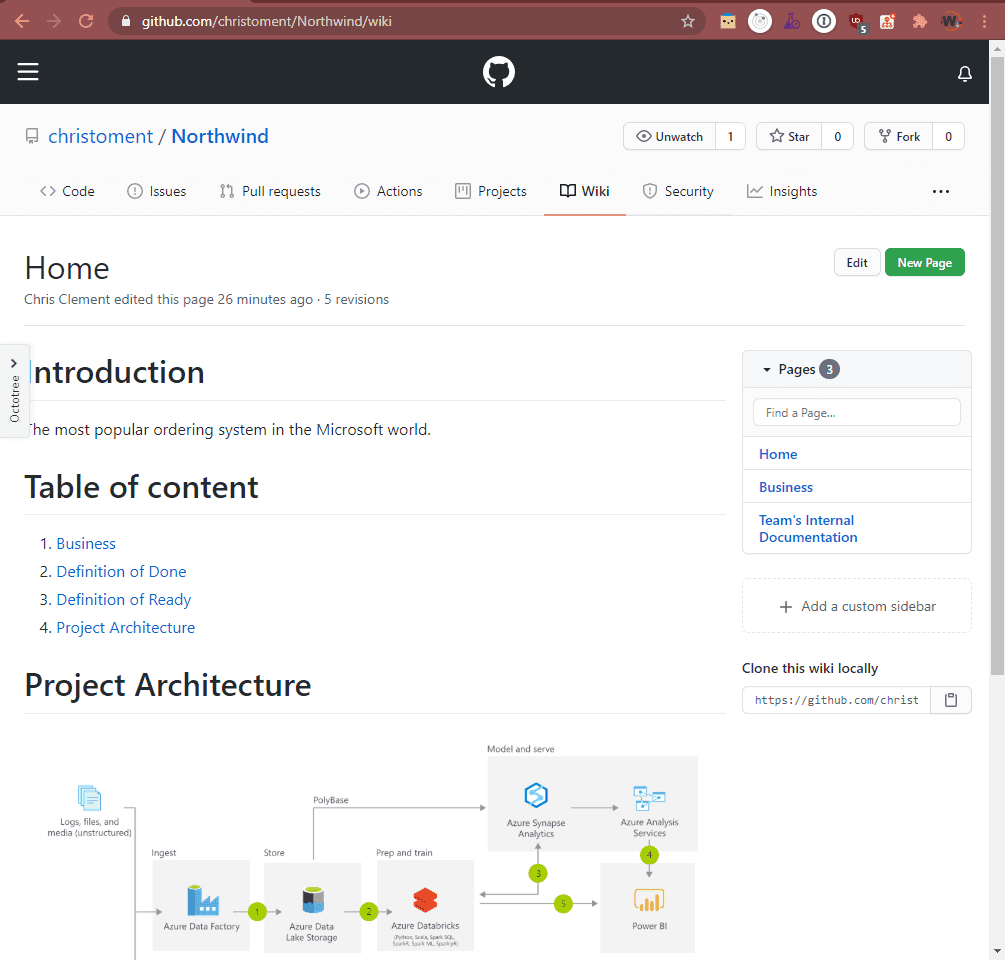Expand the Octotree sidebar panel
The image size is (1005, 960).
(14, 390)
